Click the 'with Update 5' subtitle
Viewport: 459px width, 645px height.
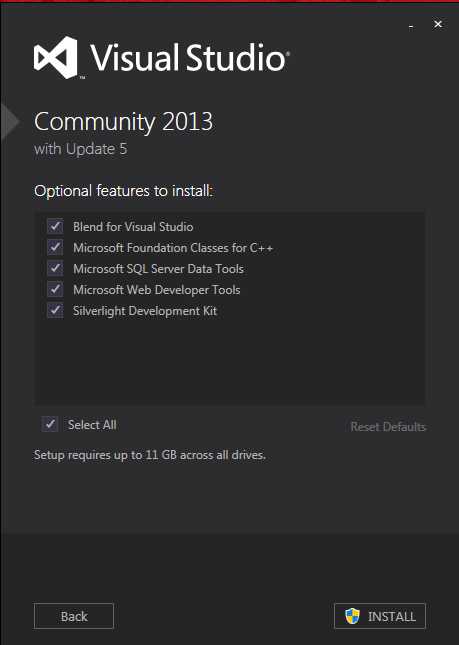81,149
